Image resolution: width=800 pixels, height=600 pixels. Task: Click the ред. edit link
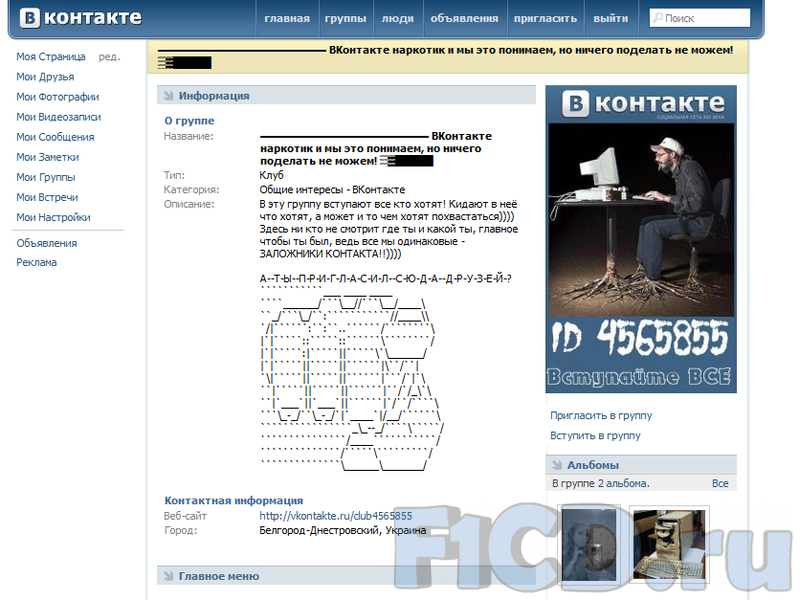[x=109, y=57]
